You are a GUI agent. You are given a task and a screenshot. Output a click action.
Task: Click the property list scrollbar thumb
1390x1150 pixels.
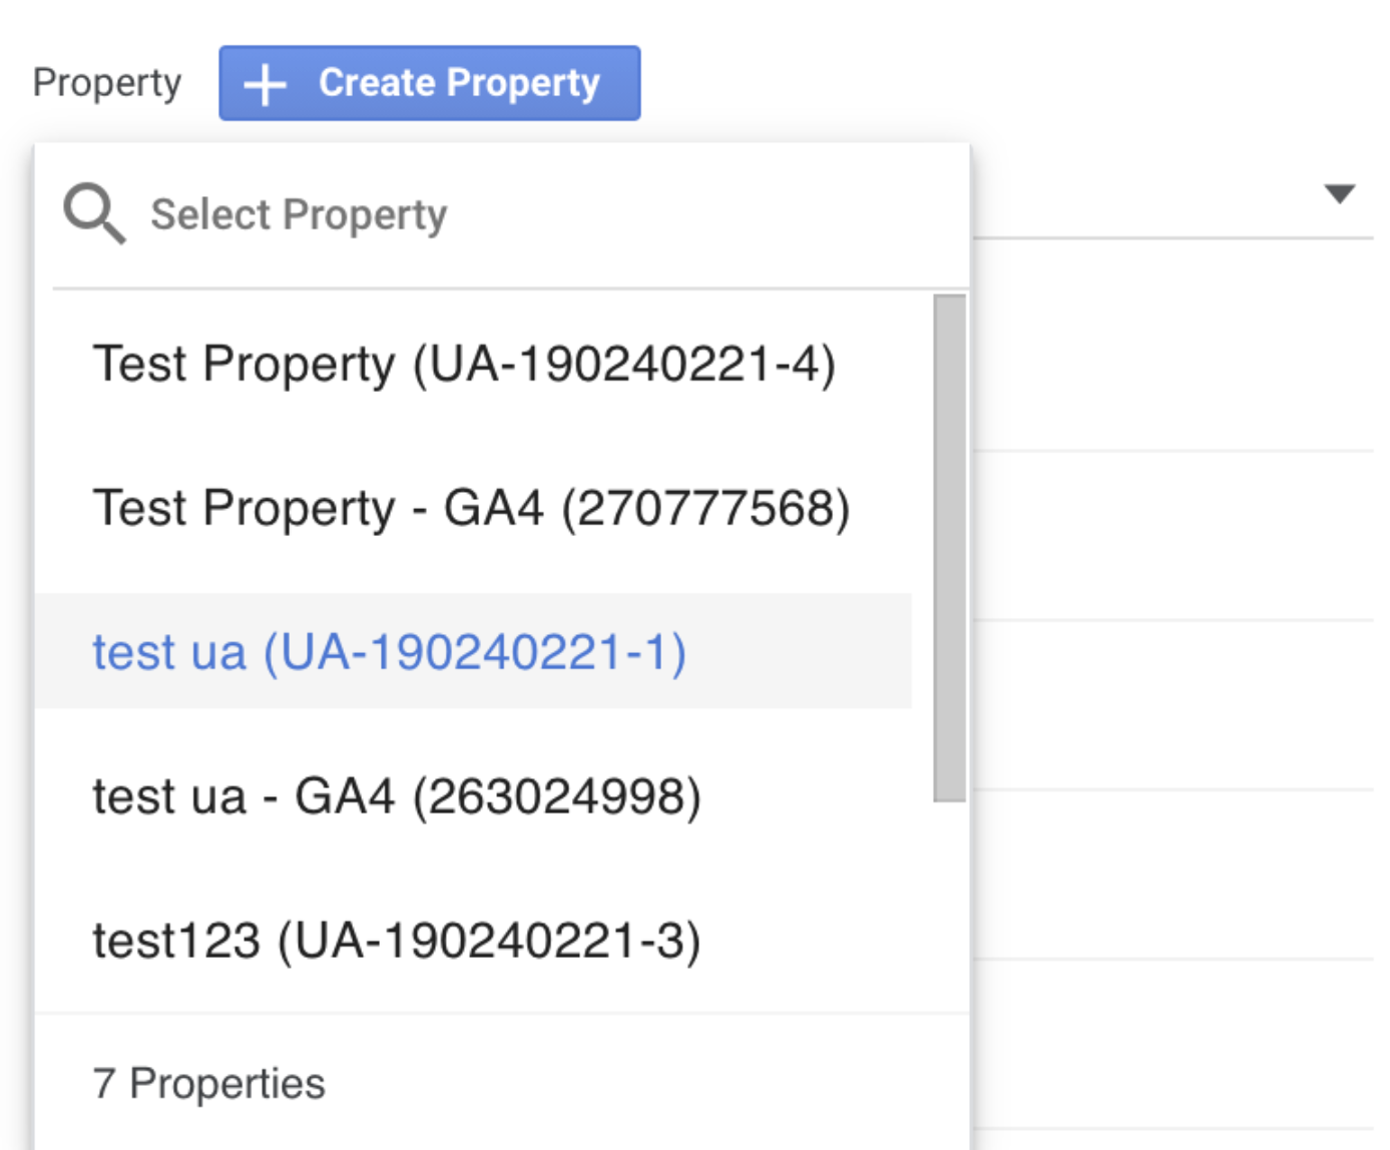(949, 548)
